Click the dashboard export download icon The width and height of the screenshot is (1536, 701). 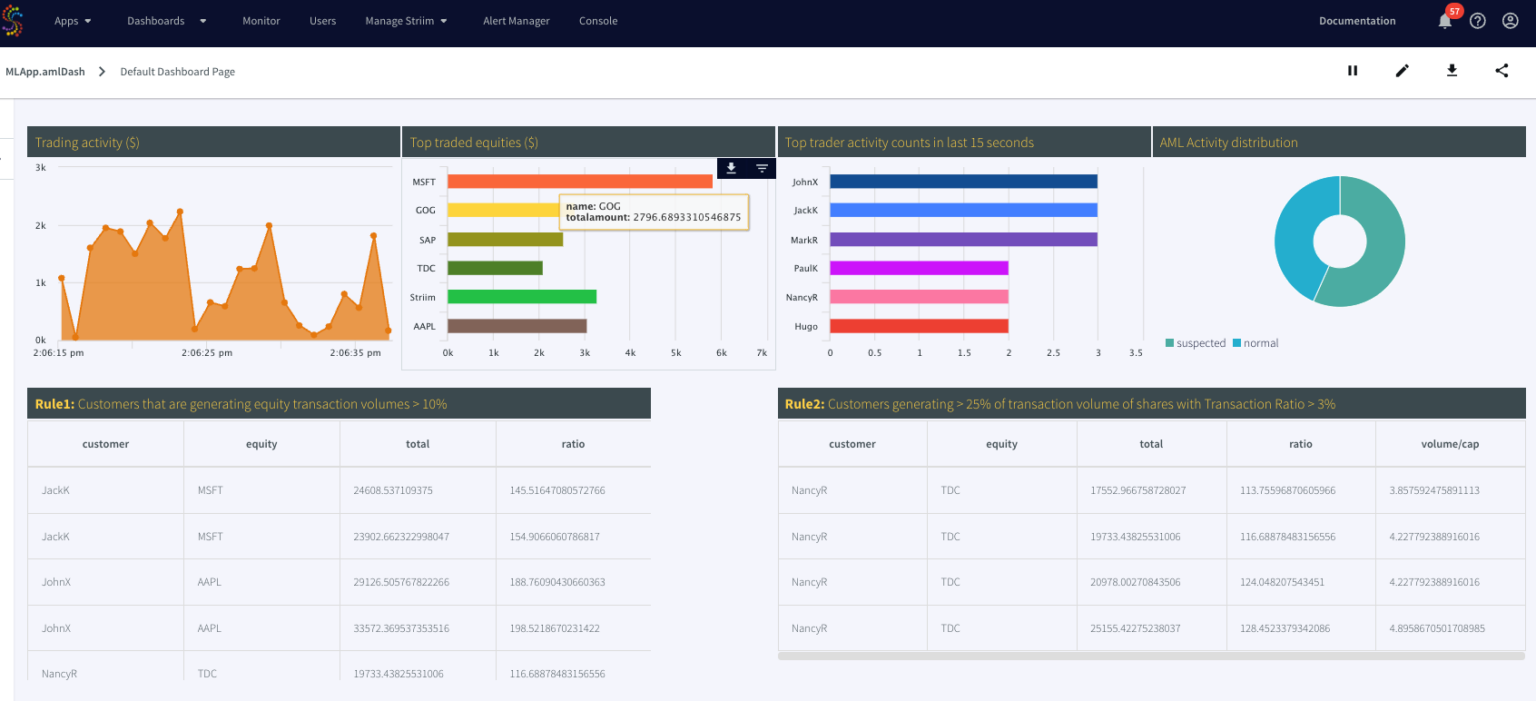[1452, 71]
